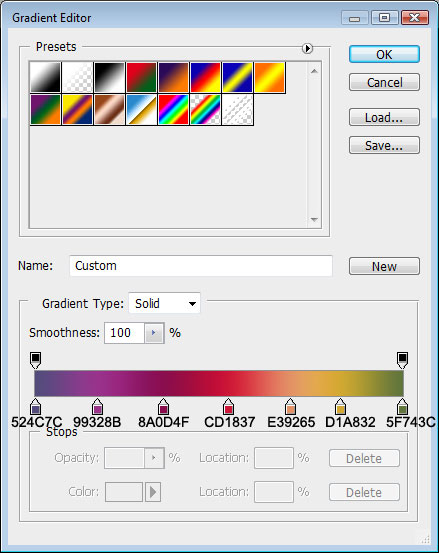Click the Load... button

(384, 117)
